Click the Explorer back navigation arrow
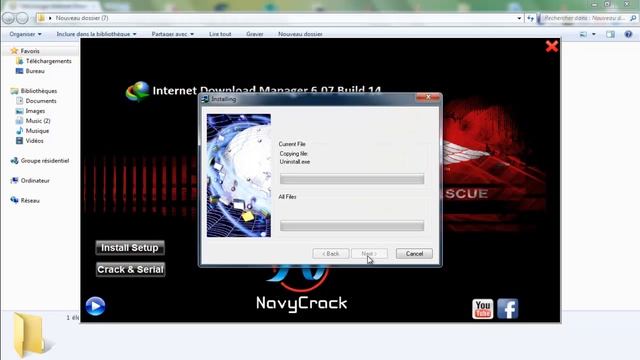 click(9, 18)
